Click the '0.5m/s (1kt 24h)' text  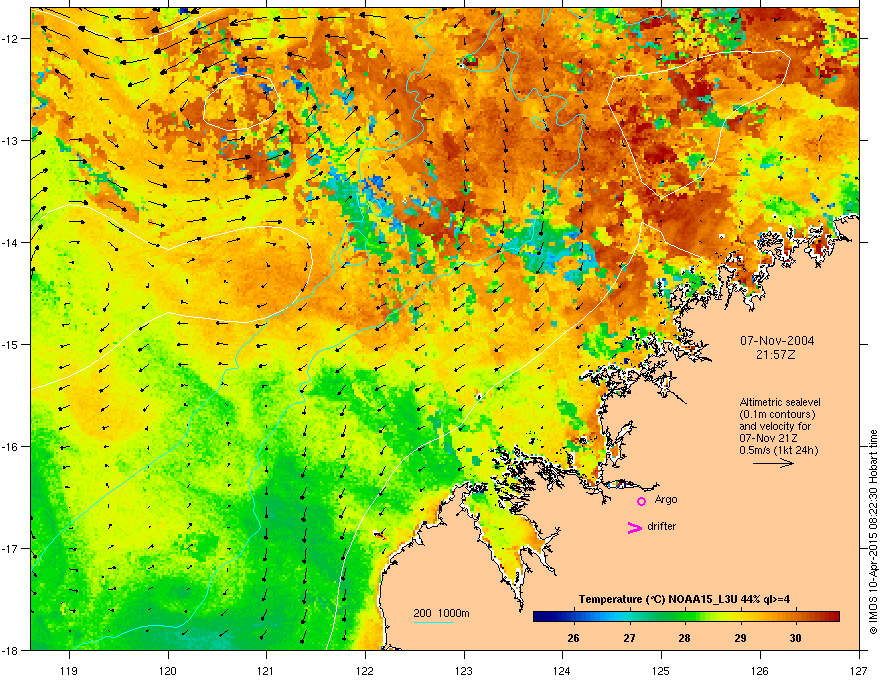(778, 450)
